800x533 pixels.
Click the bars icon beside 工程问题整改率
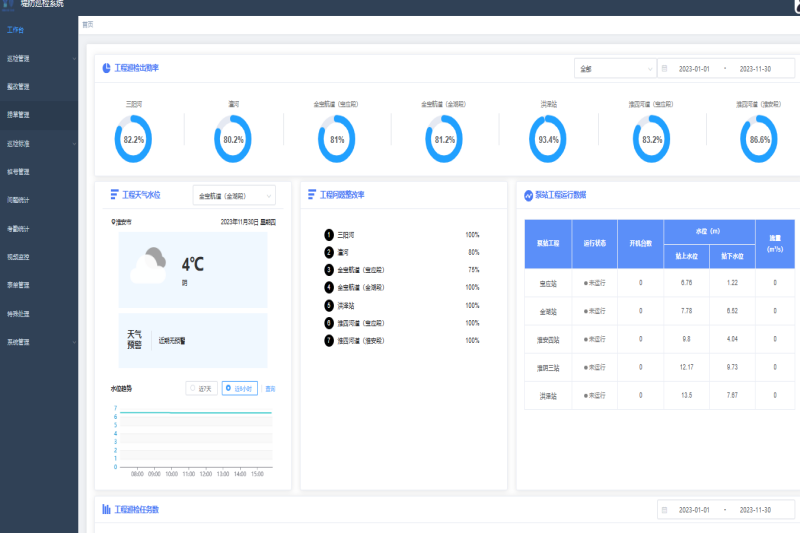click(312, 194)
